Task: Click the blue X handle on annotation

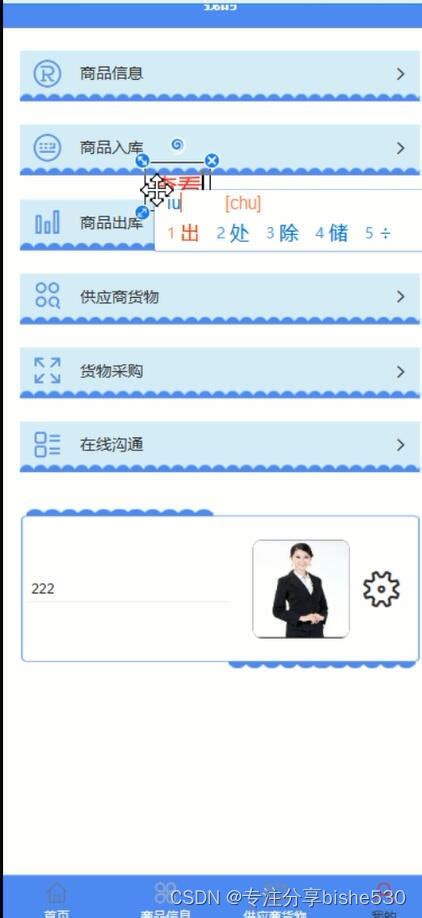Action: point(212,160)
